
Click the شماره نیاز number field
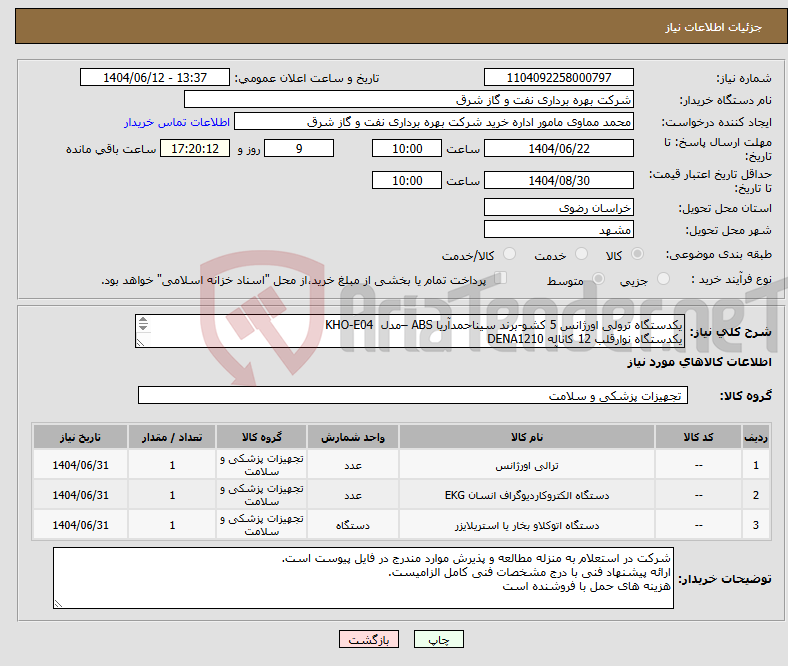pyautogui.click(x=558, y=78)
